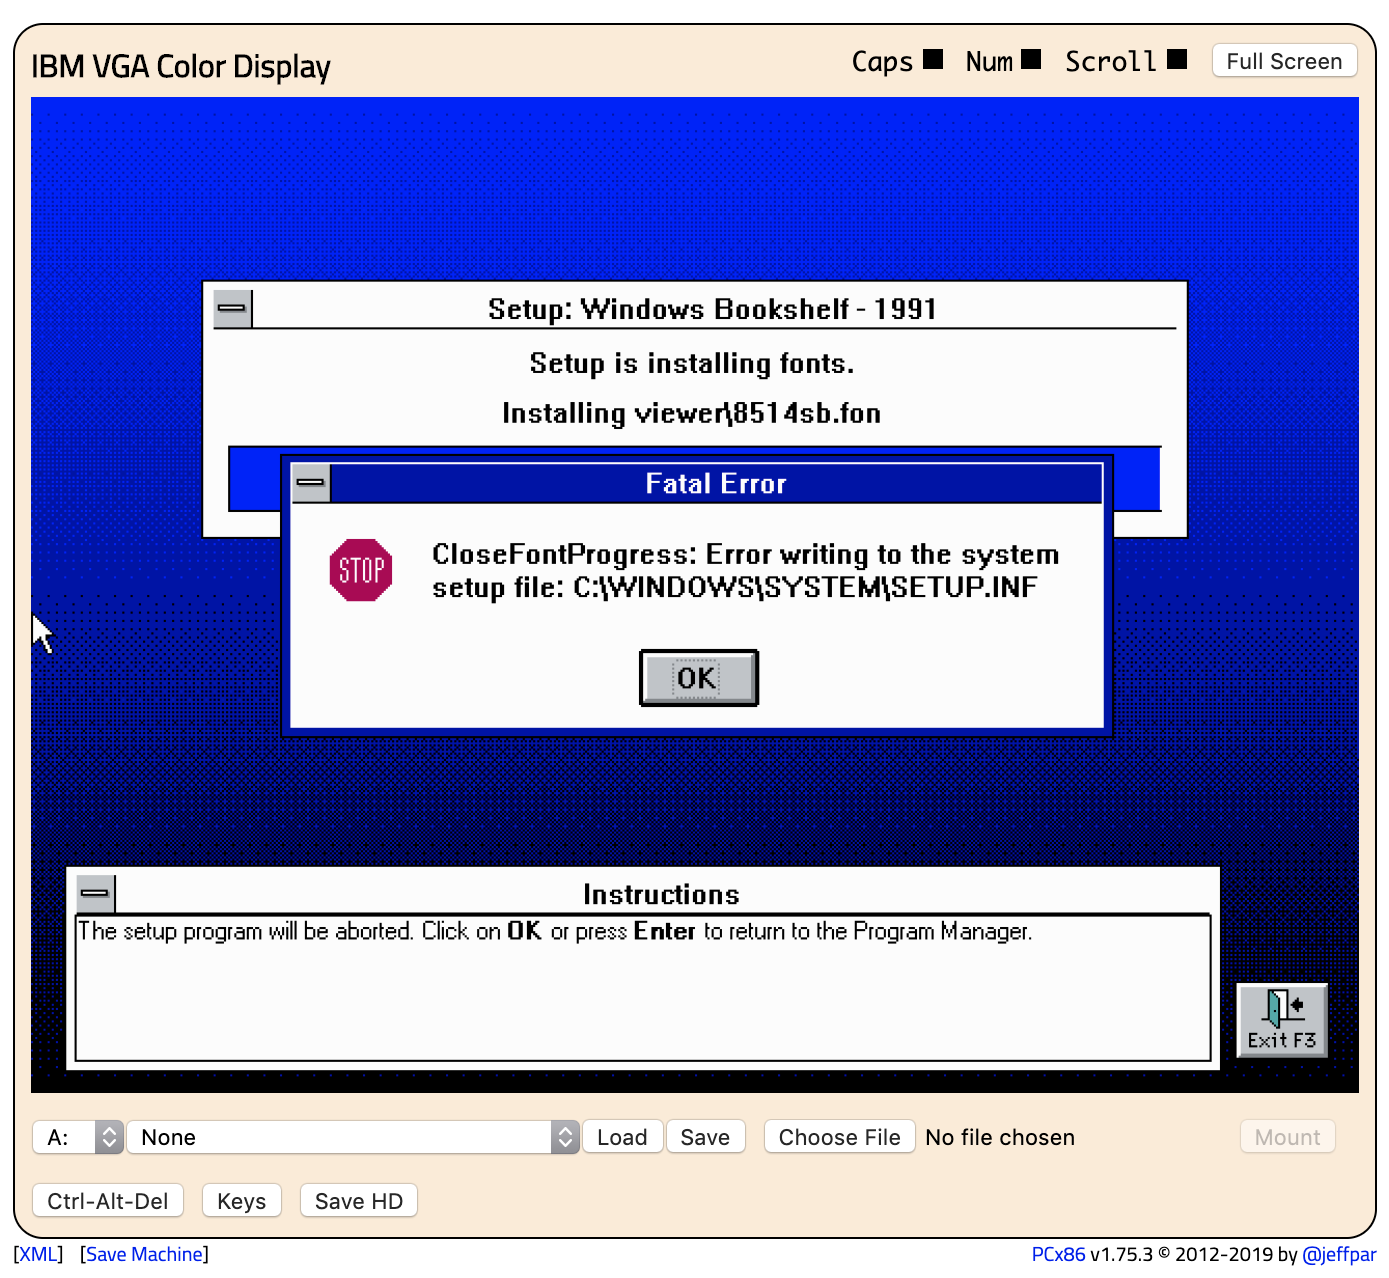Toggle the Num lock indicator

pos(1032,58)
